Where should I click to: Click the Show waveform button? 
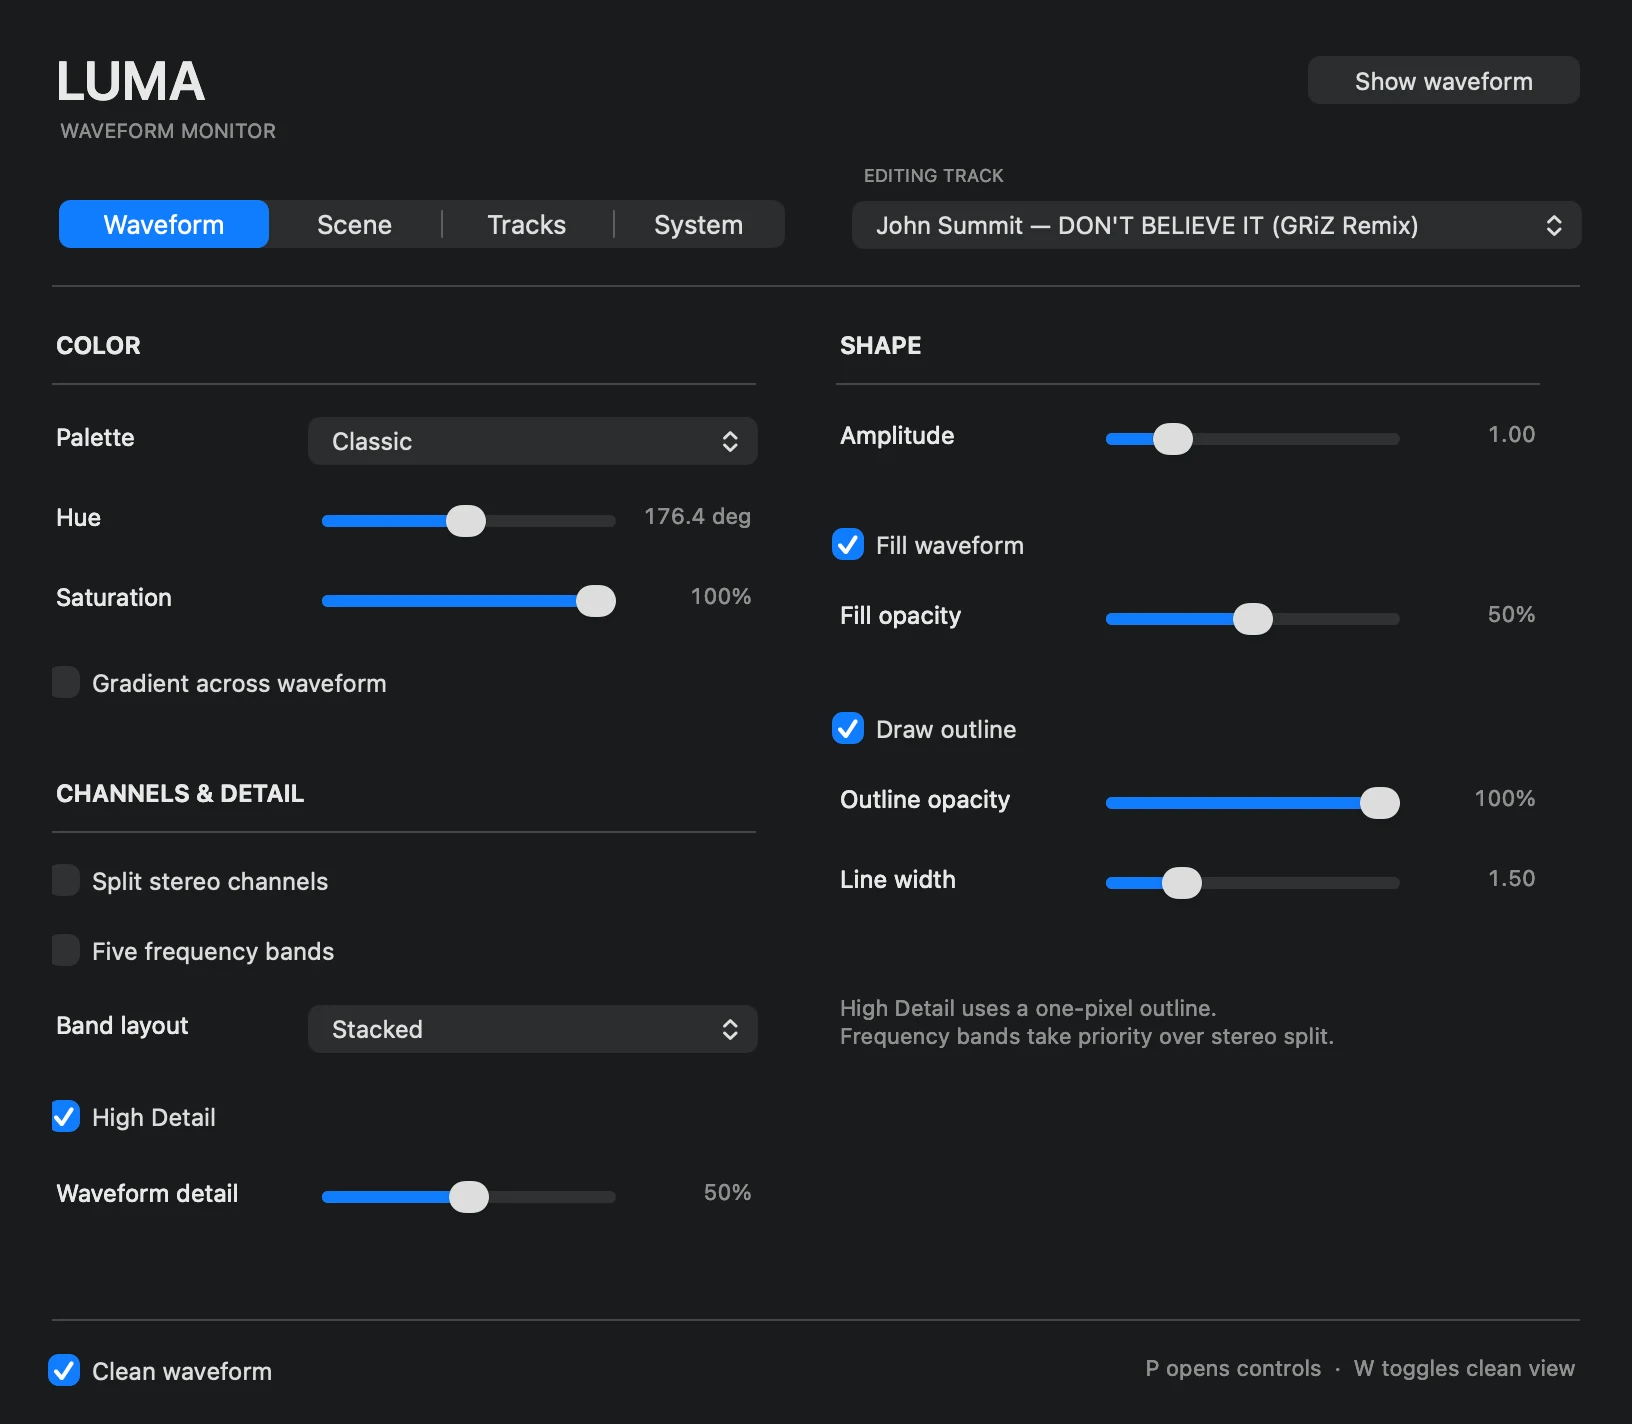[x=1443, y=80]
